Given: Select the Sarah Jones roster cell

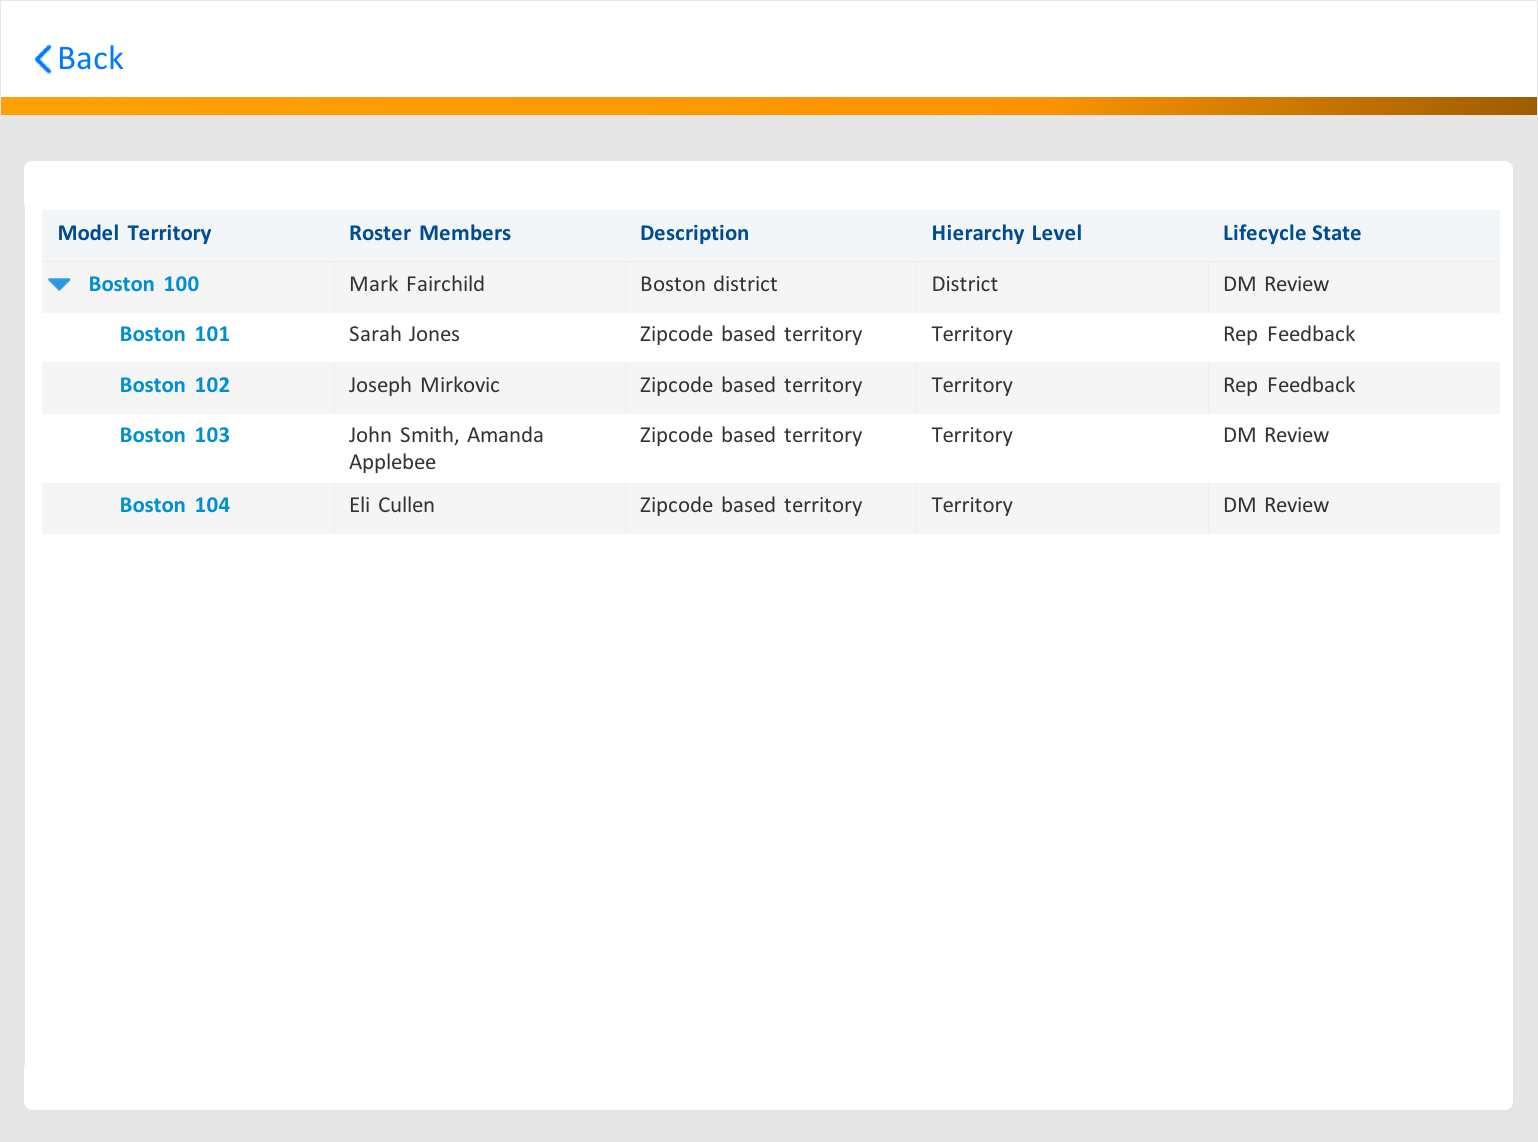Looking at the screenshot, I should [x=404, y=335].
